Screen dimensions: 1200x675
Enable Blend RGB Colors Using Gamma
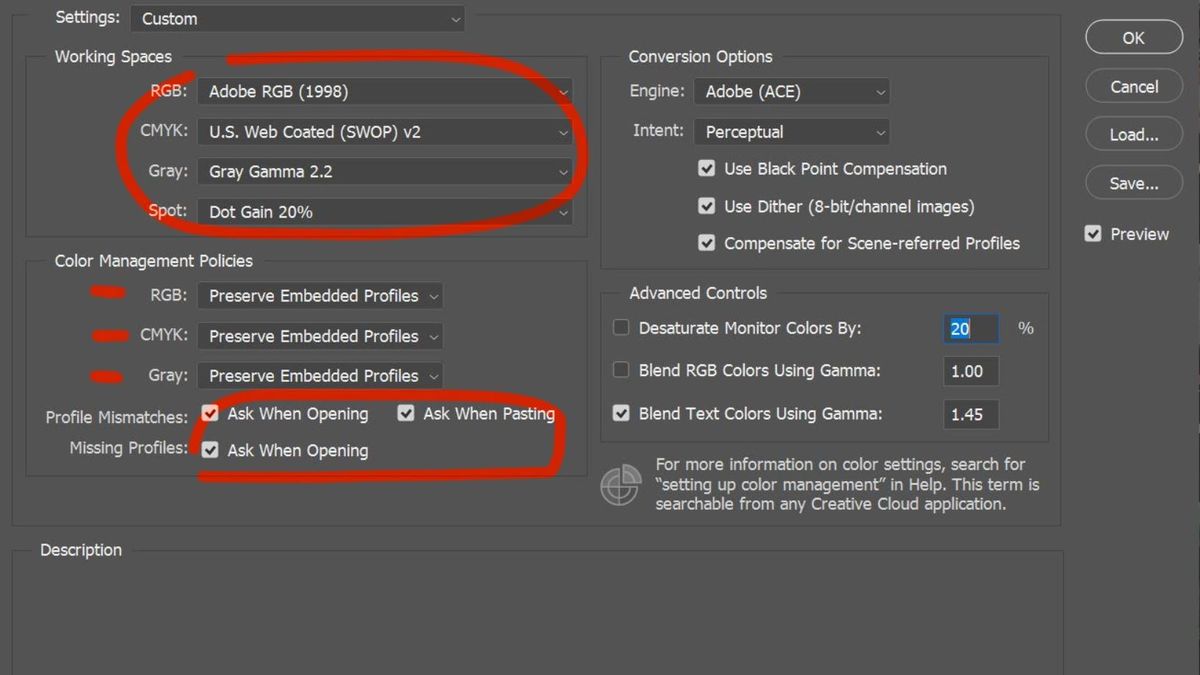click(621, 370)
